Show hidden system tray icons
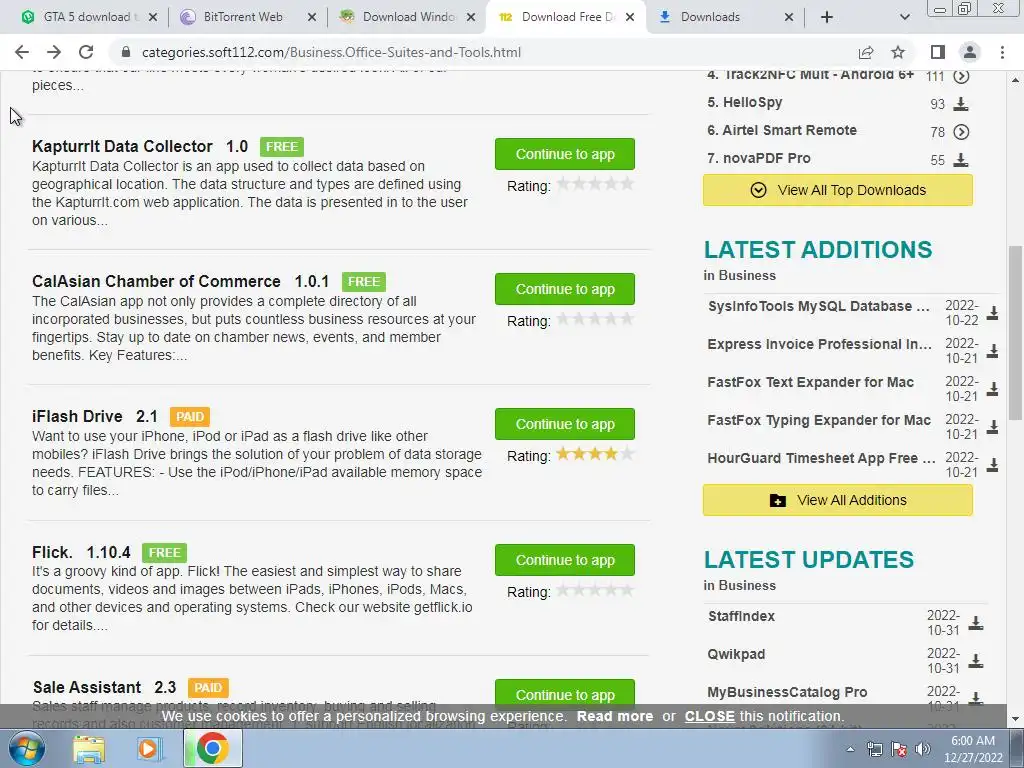 [x=850, y=749]
